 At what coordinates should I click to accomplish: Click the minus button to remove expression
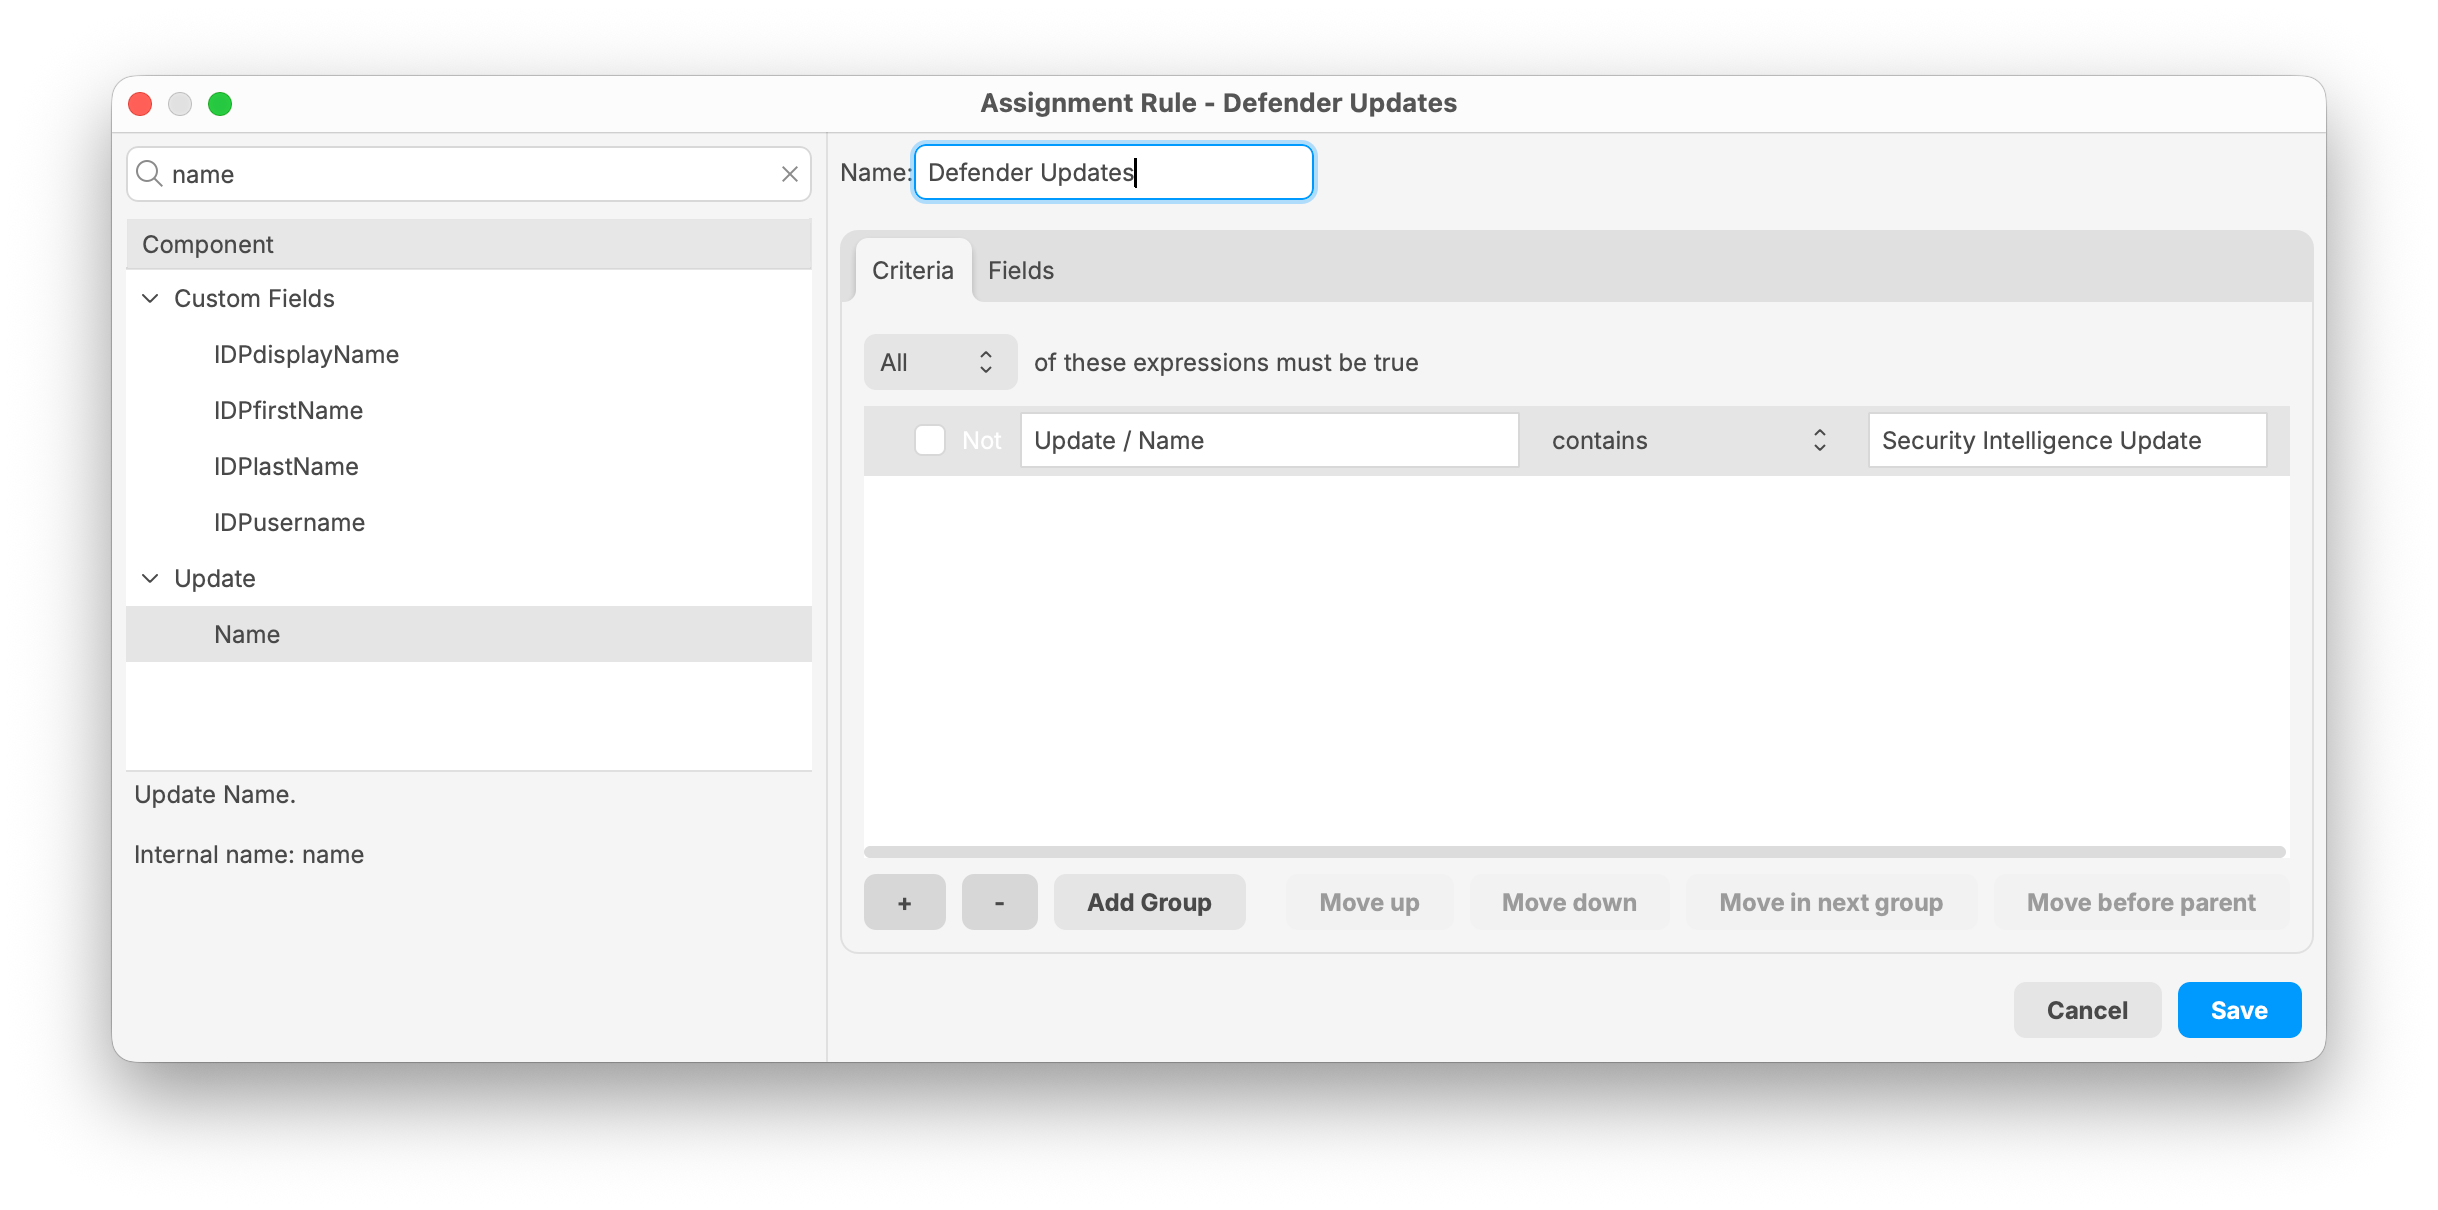tap(999, 902)
